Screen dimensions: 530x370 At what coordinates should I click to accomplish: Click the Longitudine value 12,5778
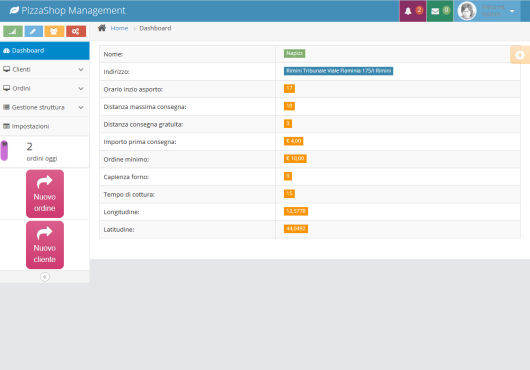tap(296, 211)
